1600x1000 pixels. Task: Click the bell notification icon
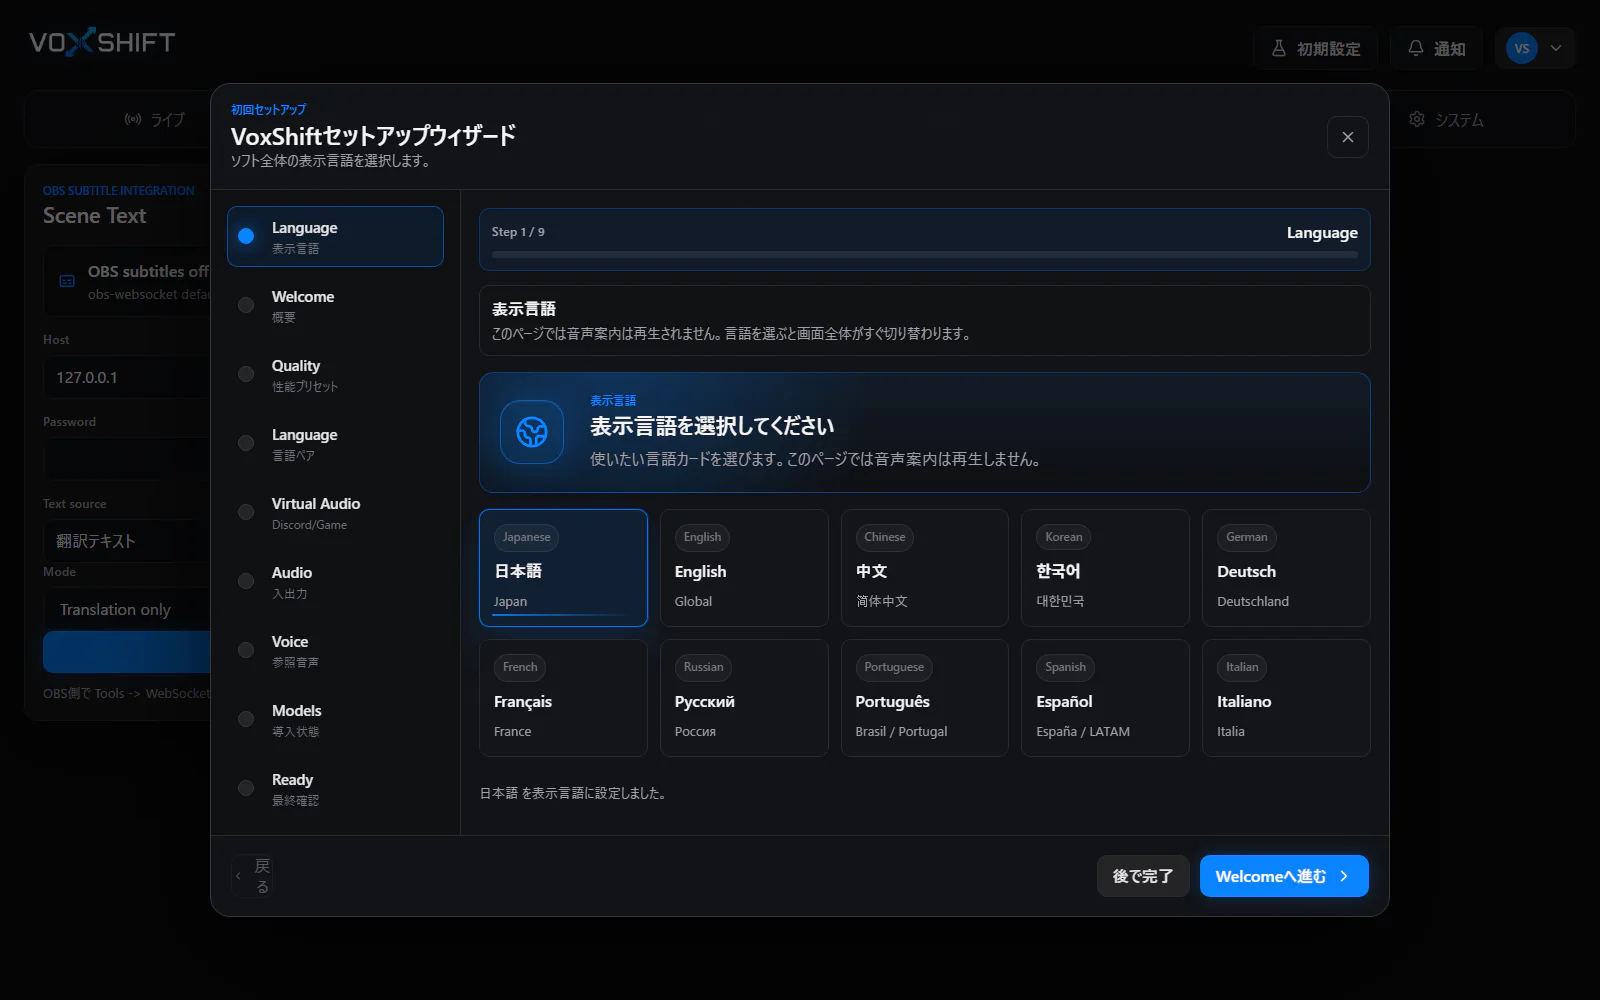tap(1416, 48)
